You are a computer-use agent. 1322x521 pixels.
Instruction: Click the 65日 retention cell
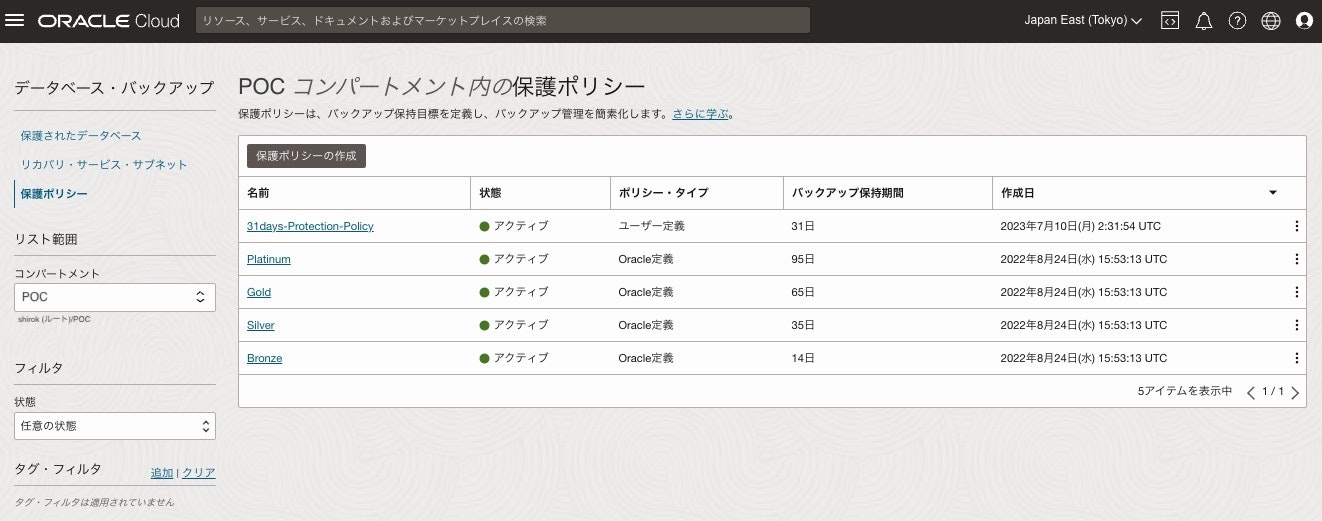(803, 292)
